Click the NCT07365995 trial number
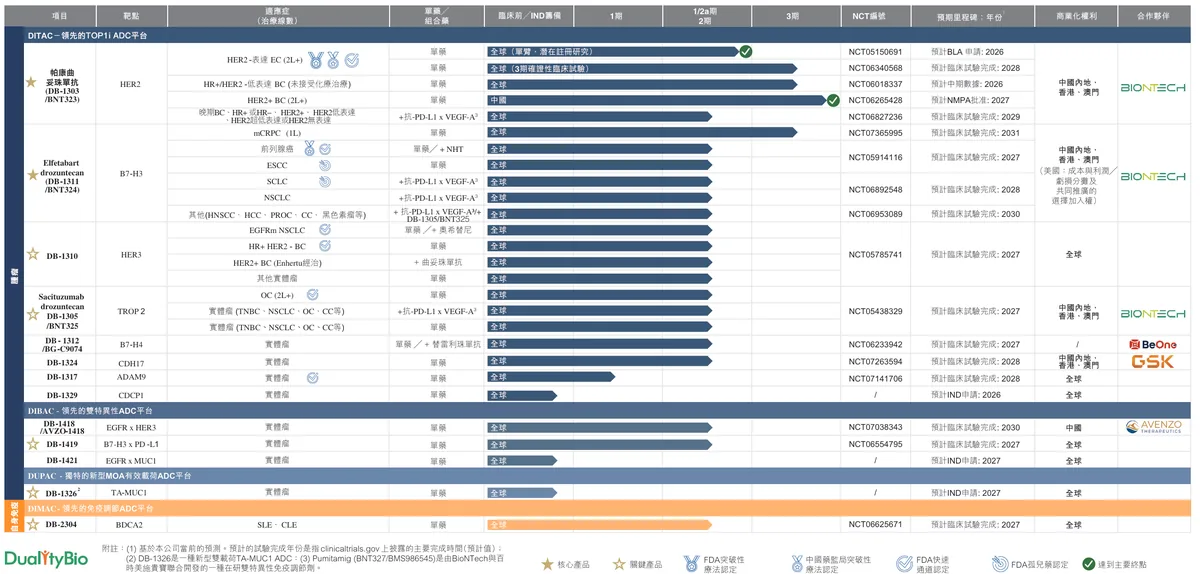 pyautogui.click(x=875, y=133)
